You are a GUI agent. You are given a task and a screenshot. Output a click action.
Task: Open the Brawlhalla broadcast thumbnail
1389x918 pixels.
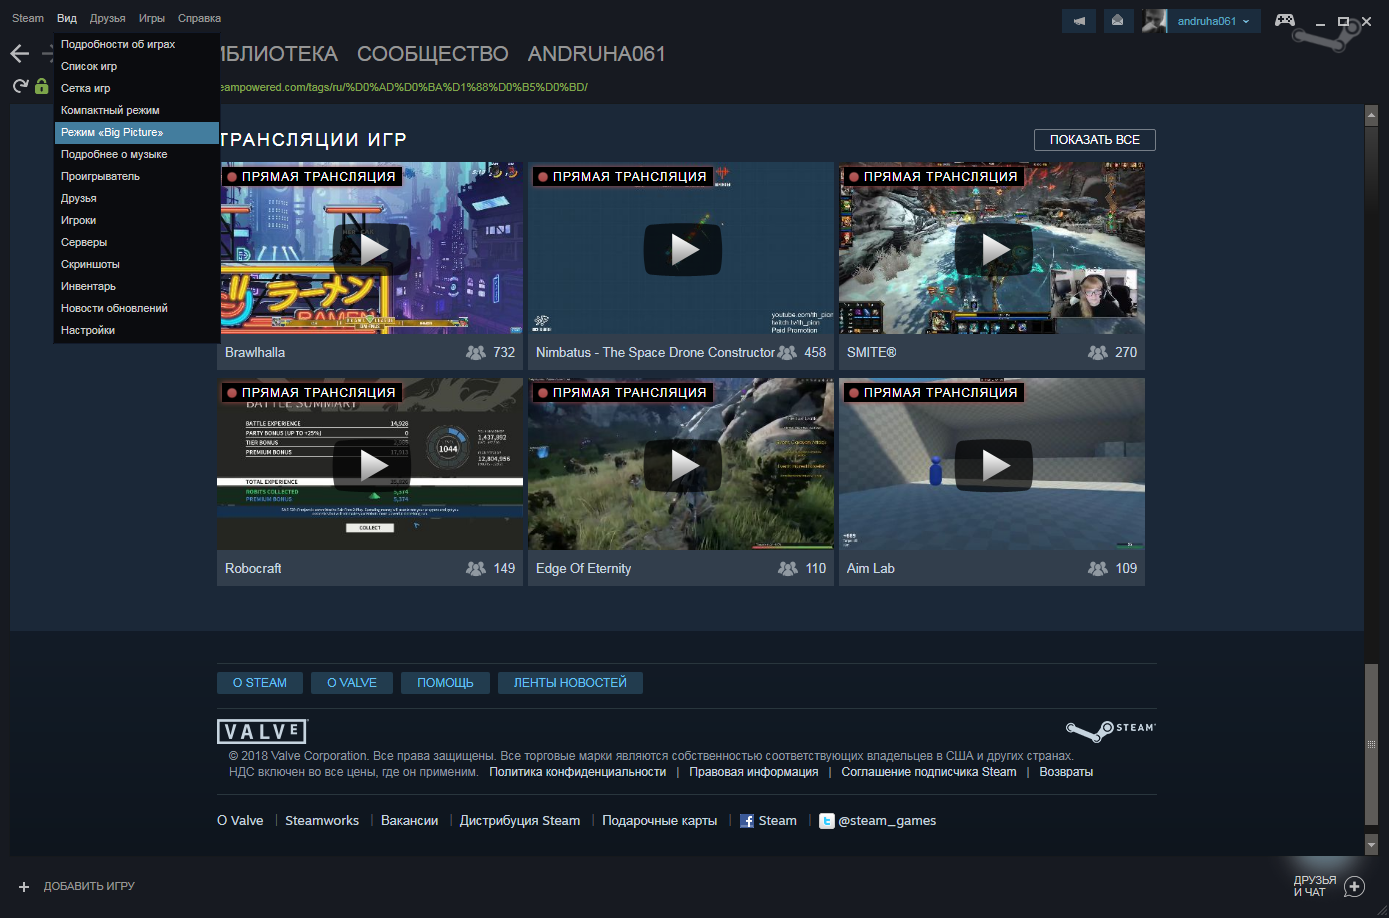[372, 249]
